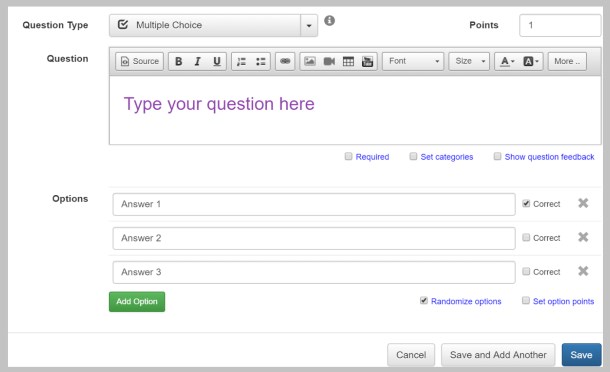
Task: Insert a numbered list
Action: tap(242, 61)
